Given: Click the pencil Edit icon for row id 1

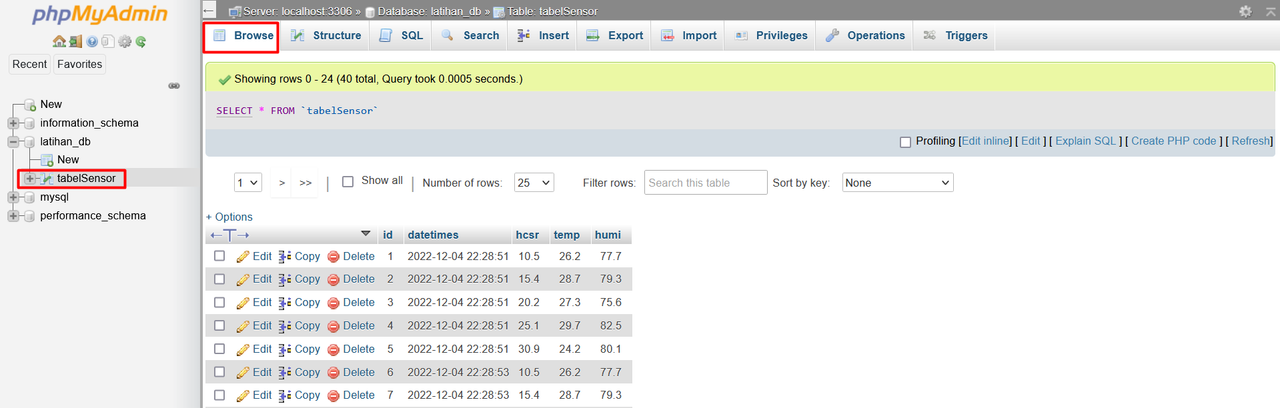Looking at the screenshot, I should pos(243,256).
